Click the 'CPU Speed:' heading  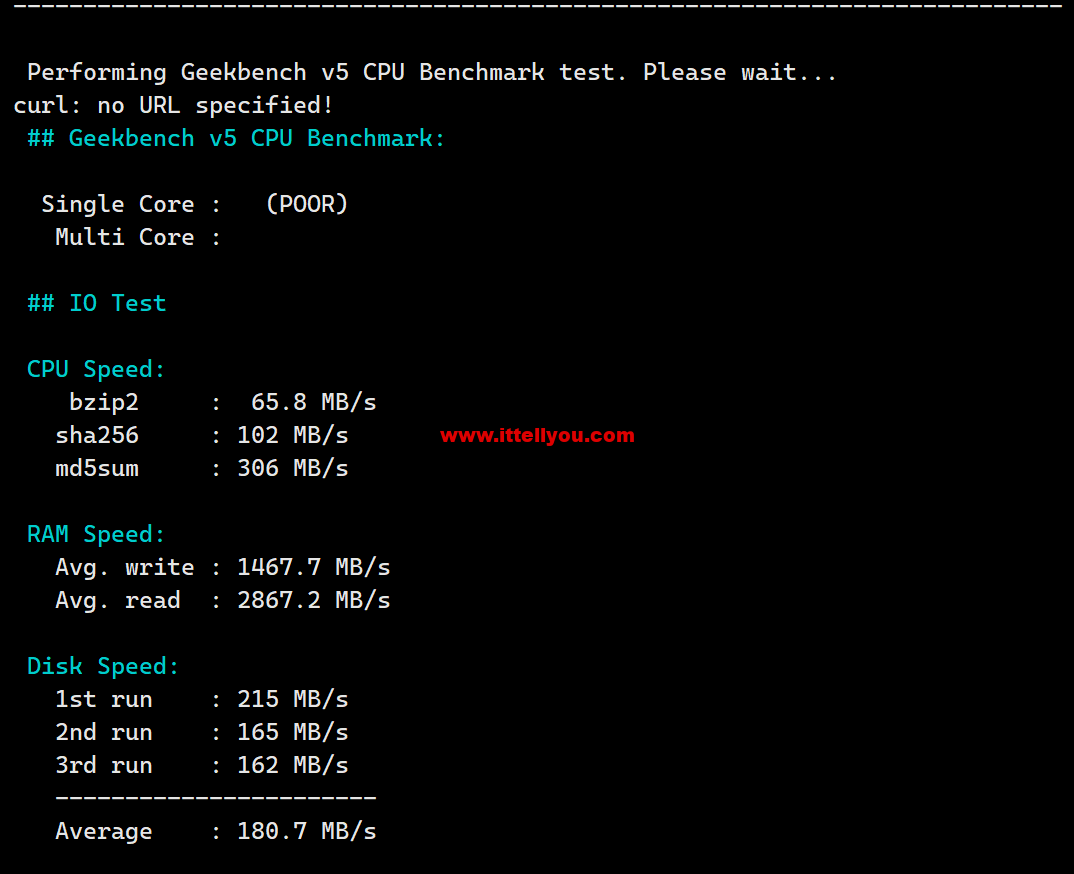[96, 370]
